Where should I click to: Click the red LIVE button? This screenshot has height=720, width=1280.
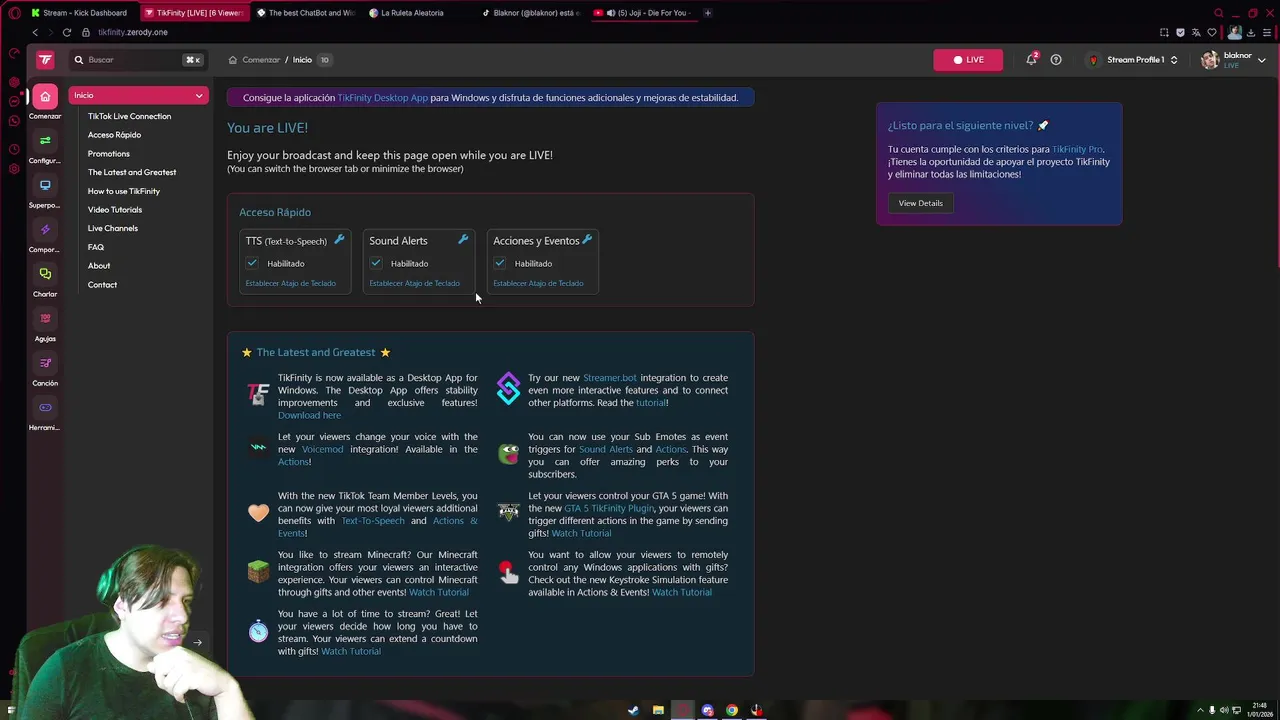968,60
